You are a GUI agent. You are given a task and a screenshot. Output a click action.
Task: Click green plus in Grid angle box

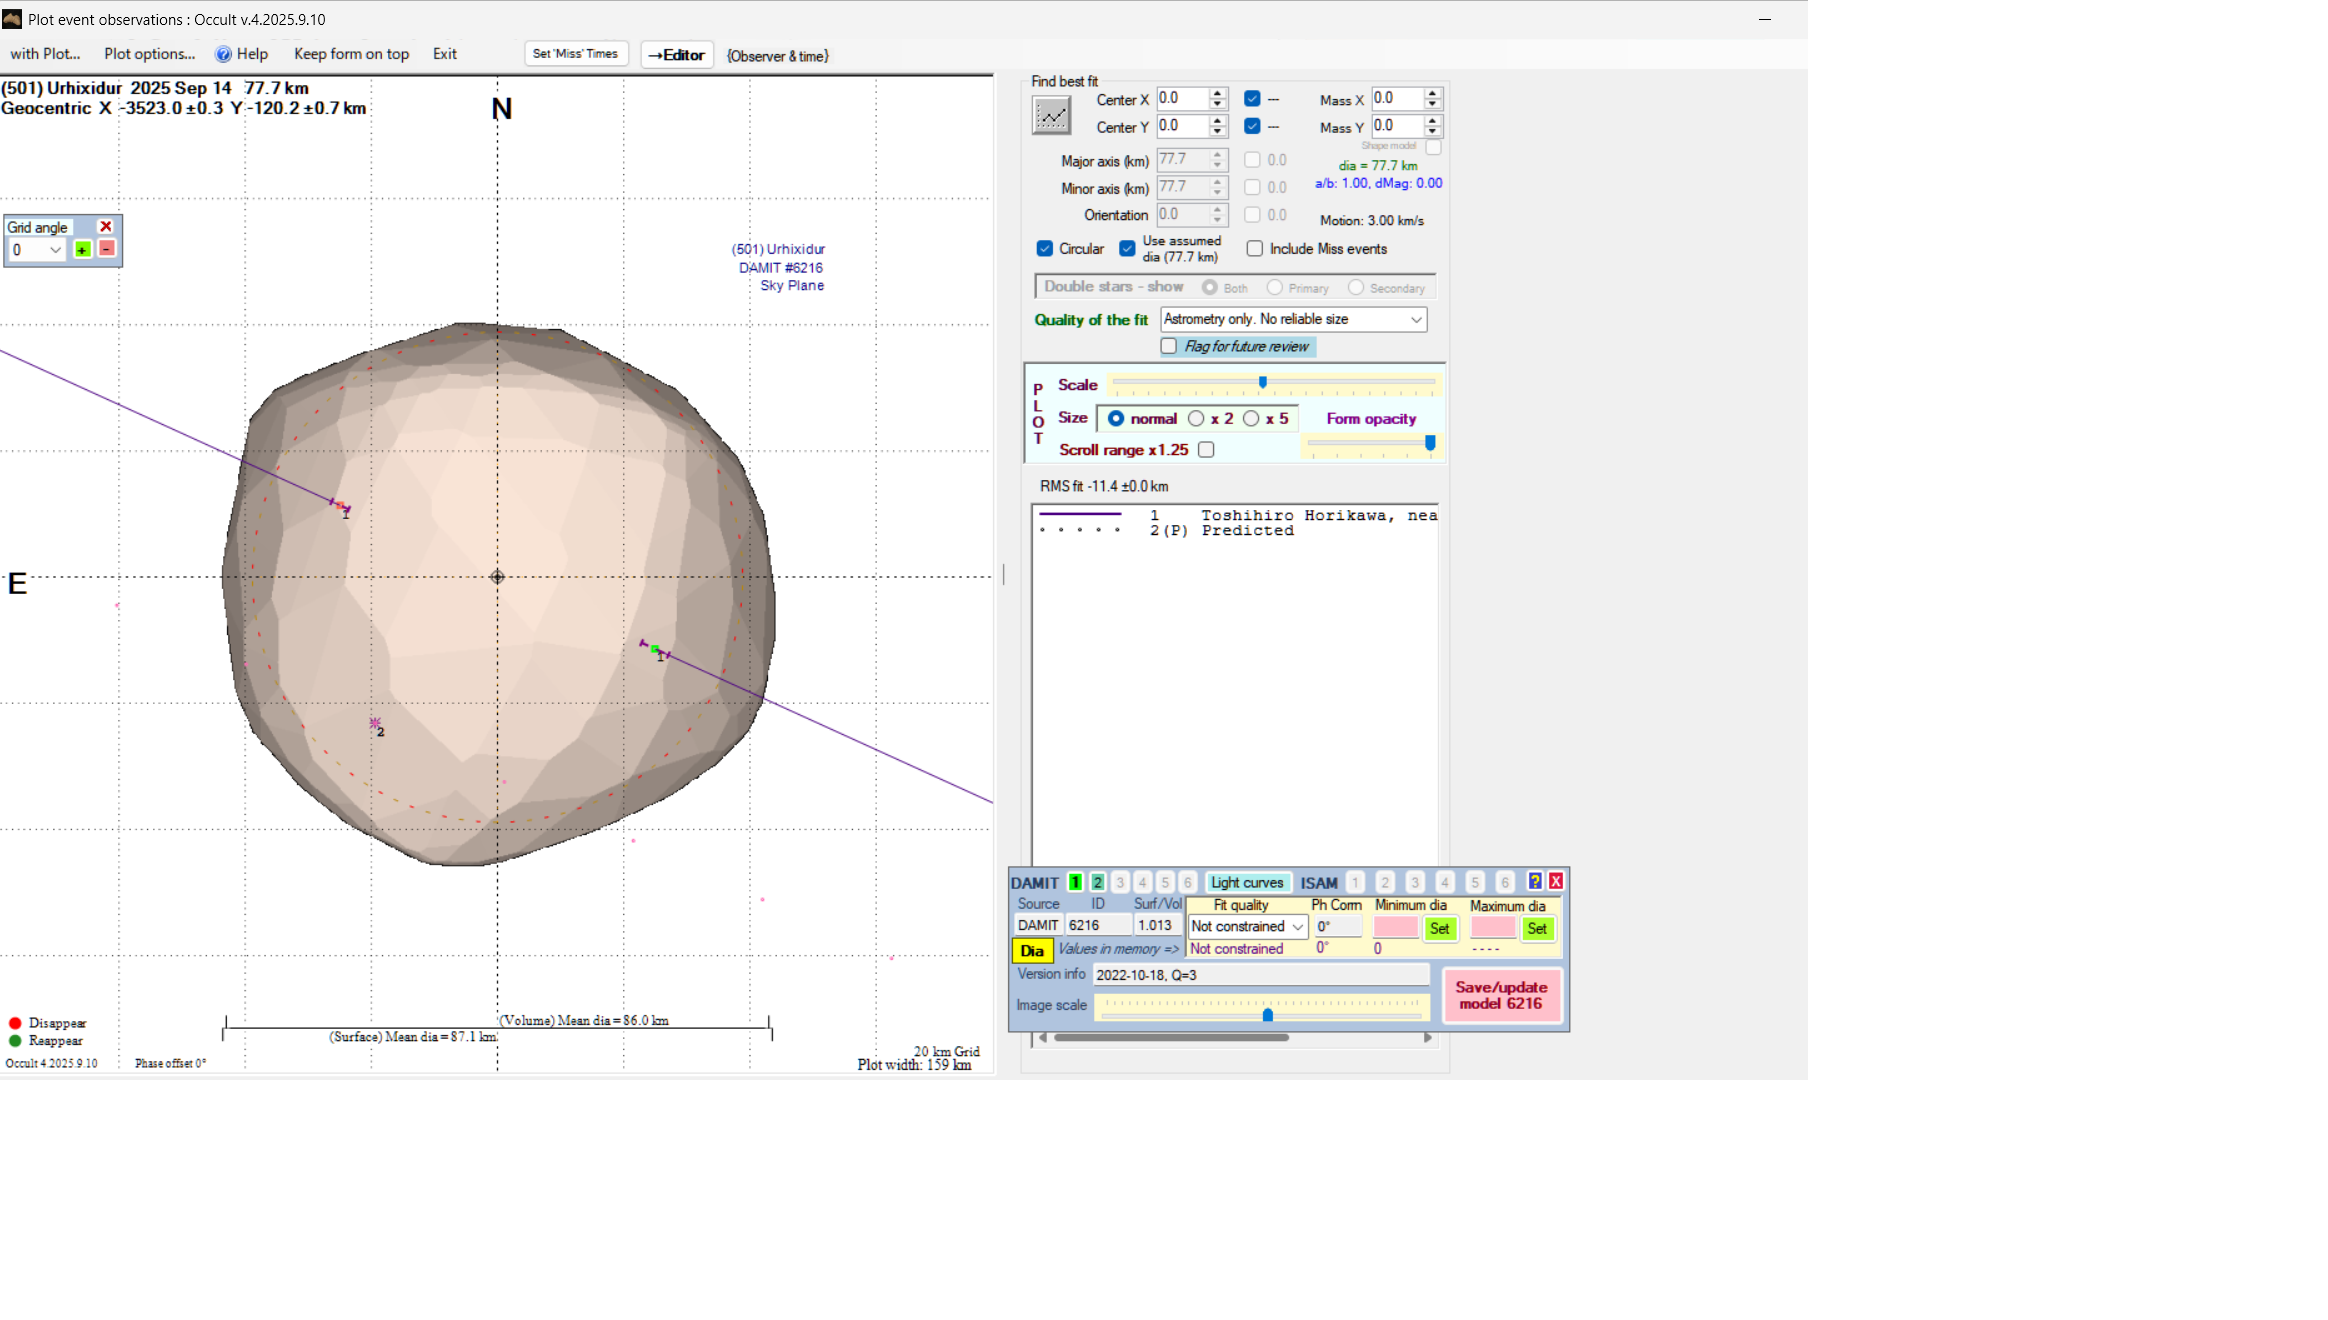[83, 250]
